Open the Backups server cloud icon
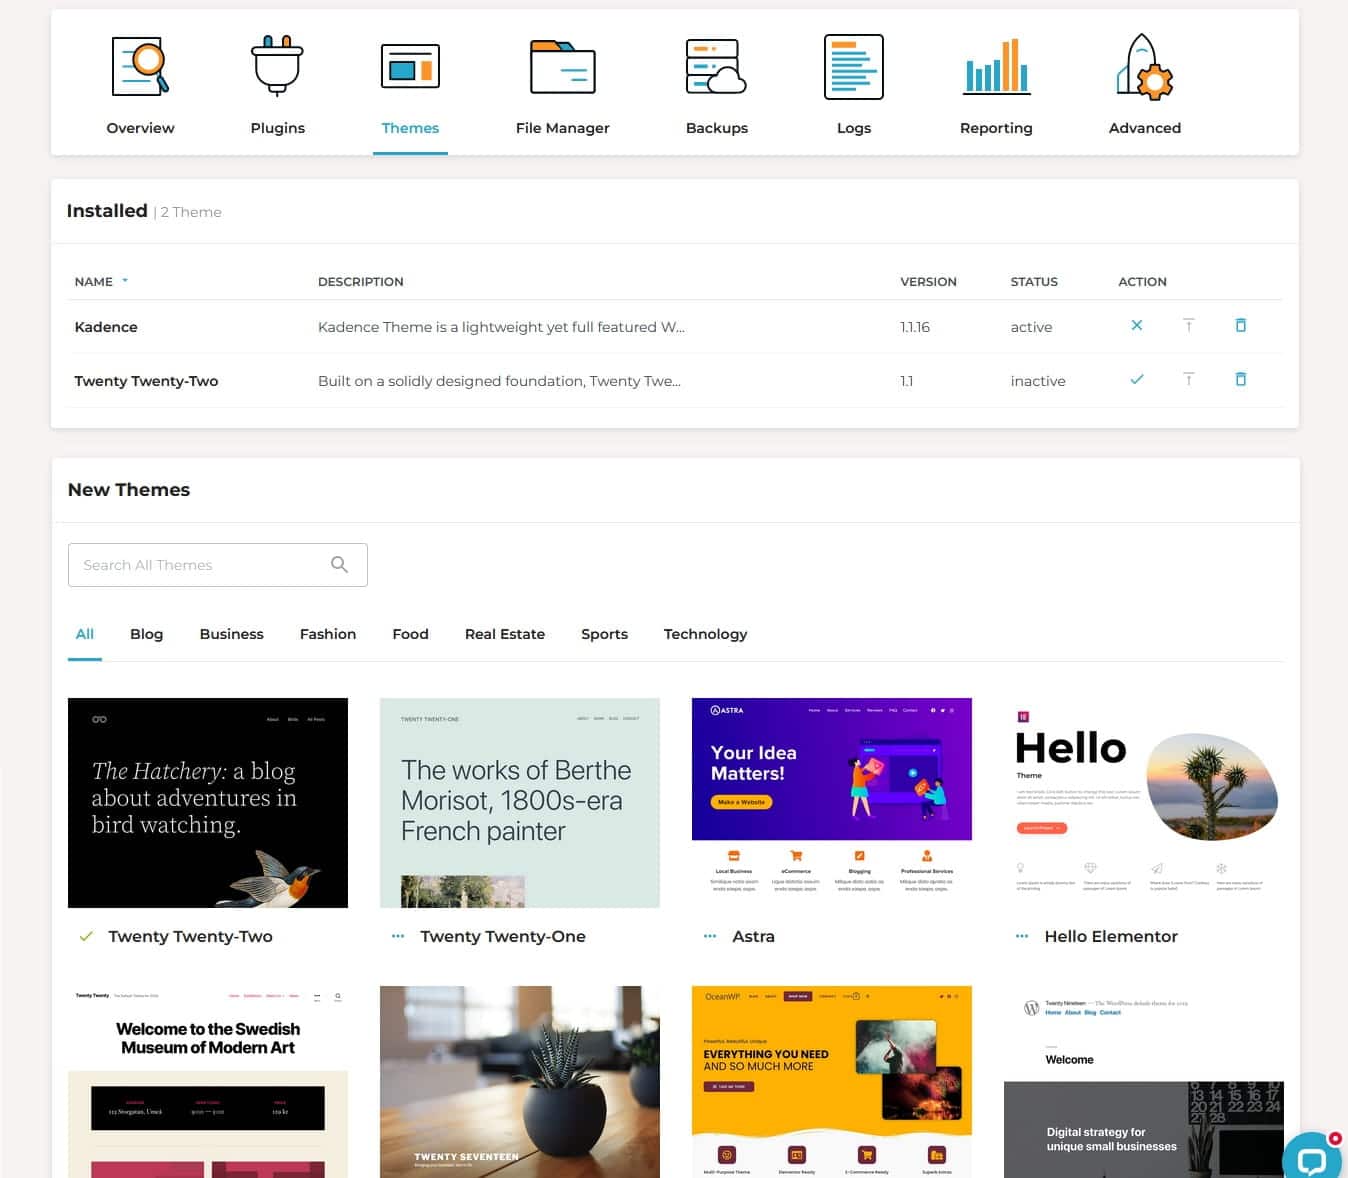Viewport: 1348px width, 1178px height. pos(716,66)
